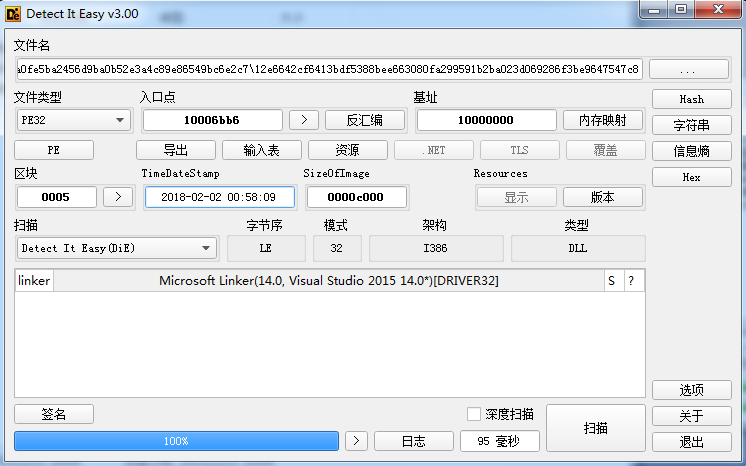This screenshot has height=466, width=746.
Task: Click the PE header button
Action: click(54, 150)
